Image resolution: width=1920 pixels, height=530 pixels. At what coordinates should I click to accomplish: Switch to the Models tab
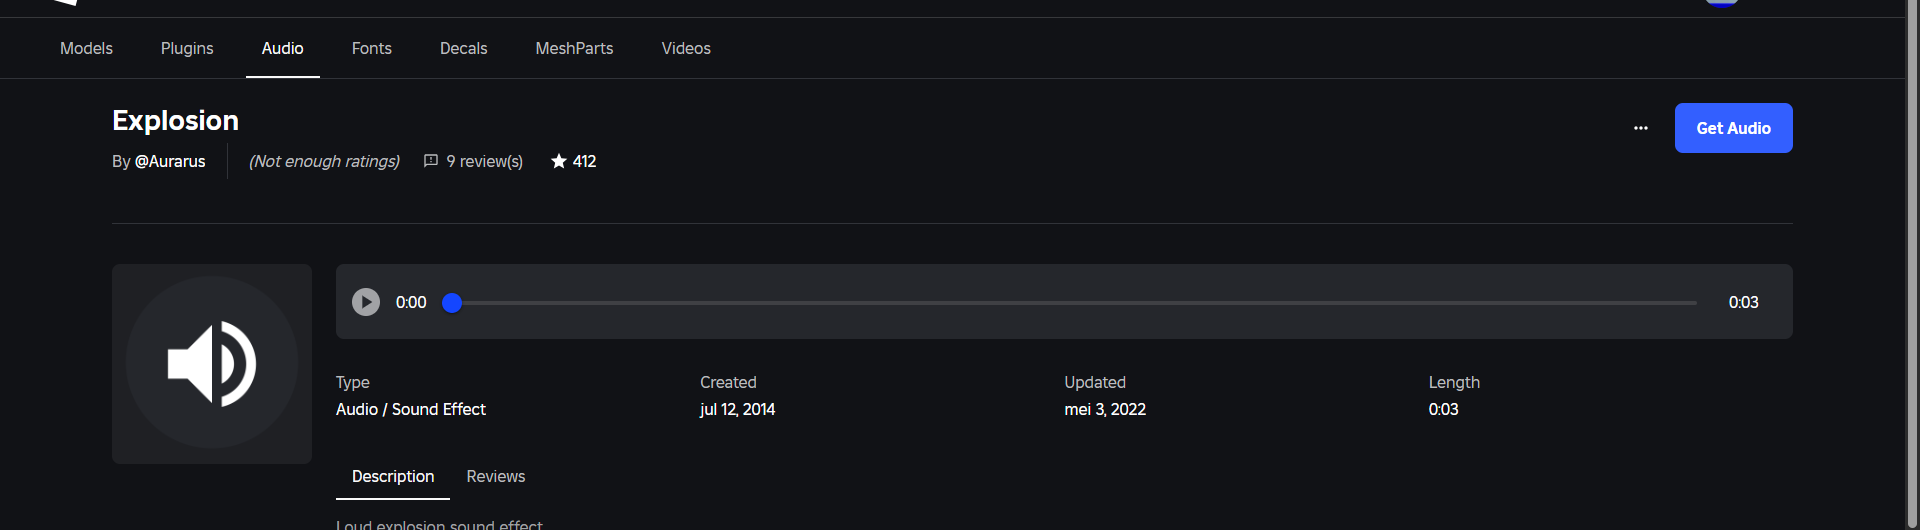pos(86,48)
